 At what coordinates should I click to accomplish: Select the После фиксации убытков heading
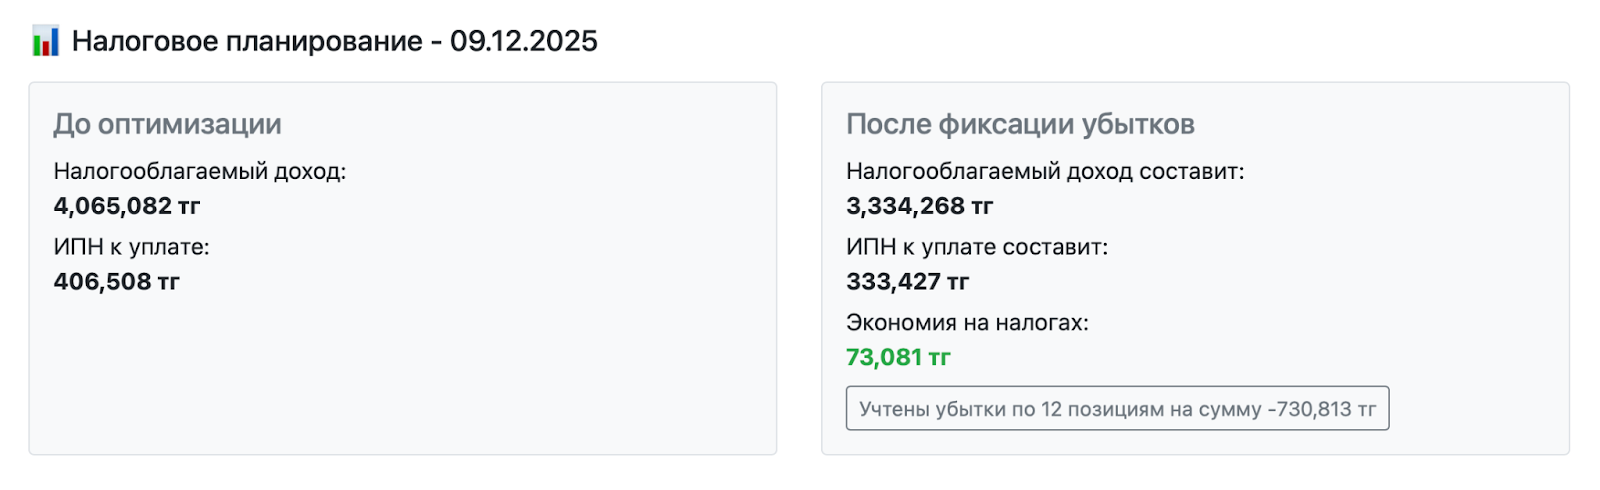pyautogui.click(x=1020, y=124)
